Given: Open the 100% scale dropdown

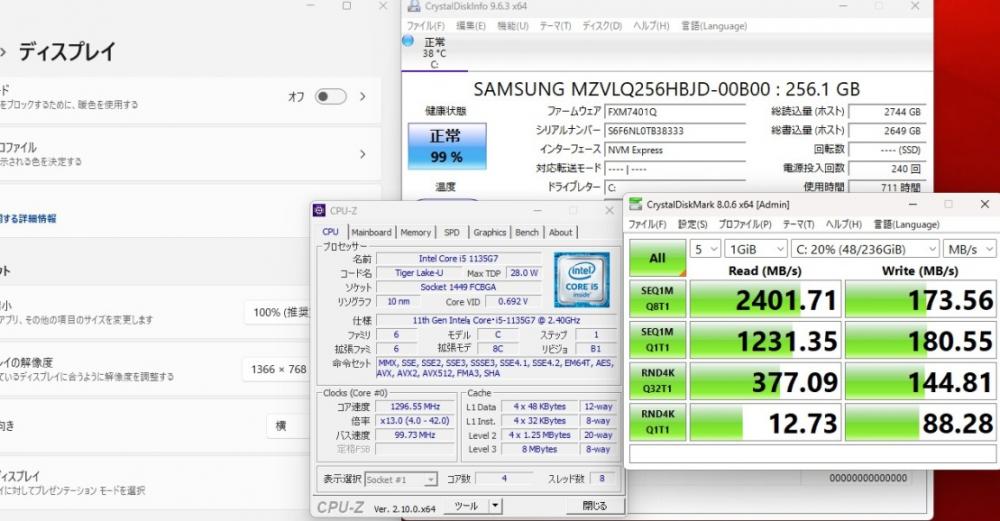Looking at the screenshot, I should click(278, 312).
